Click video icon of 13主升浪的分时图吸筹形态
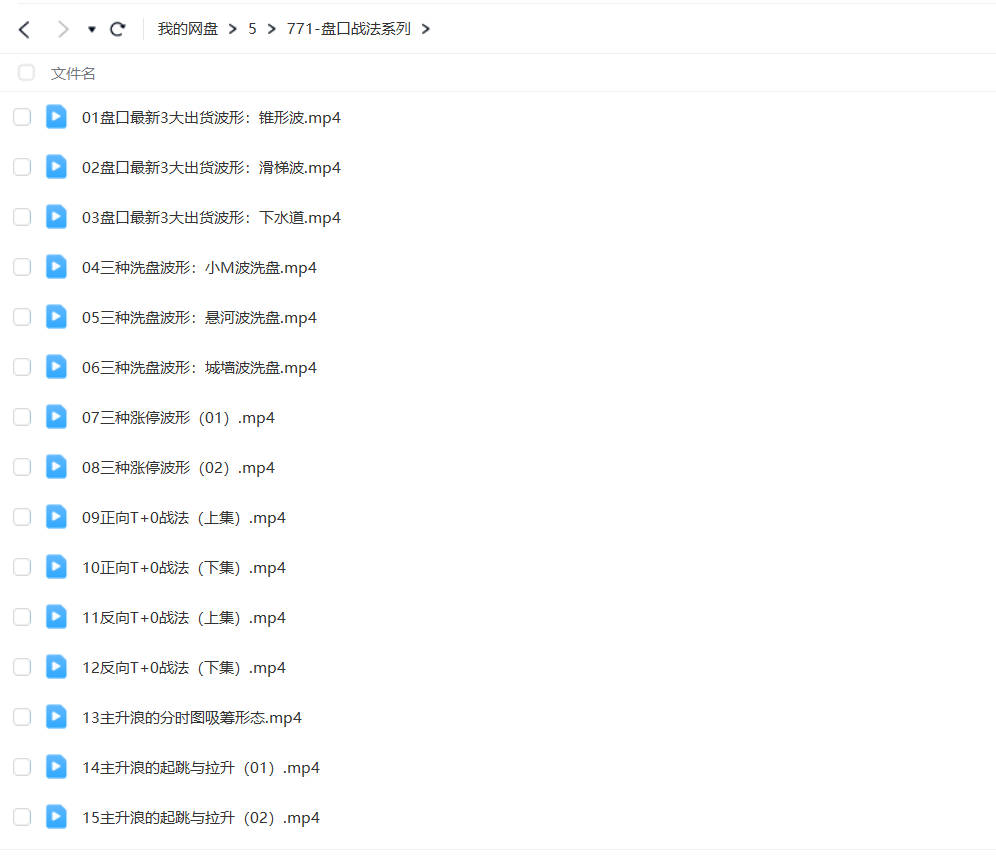Image resolution: width=996 pixels, height=866 pixels. pos(56,717)
